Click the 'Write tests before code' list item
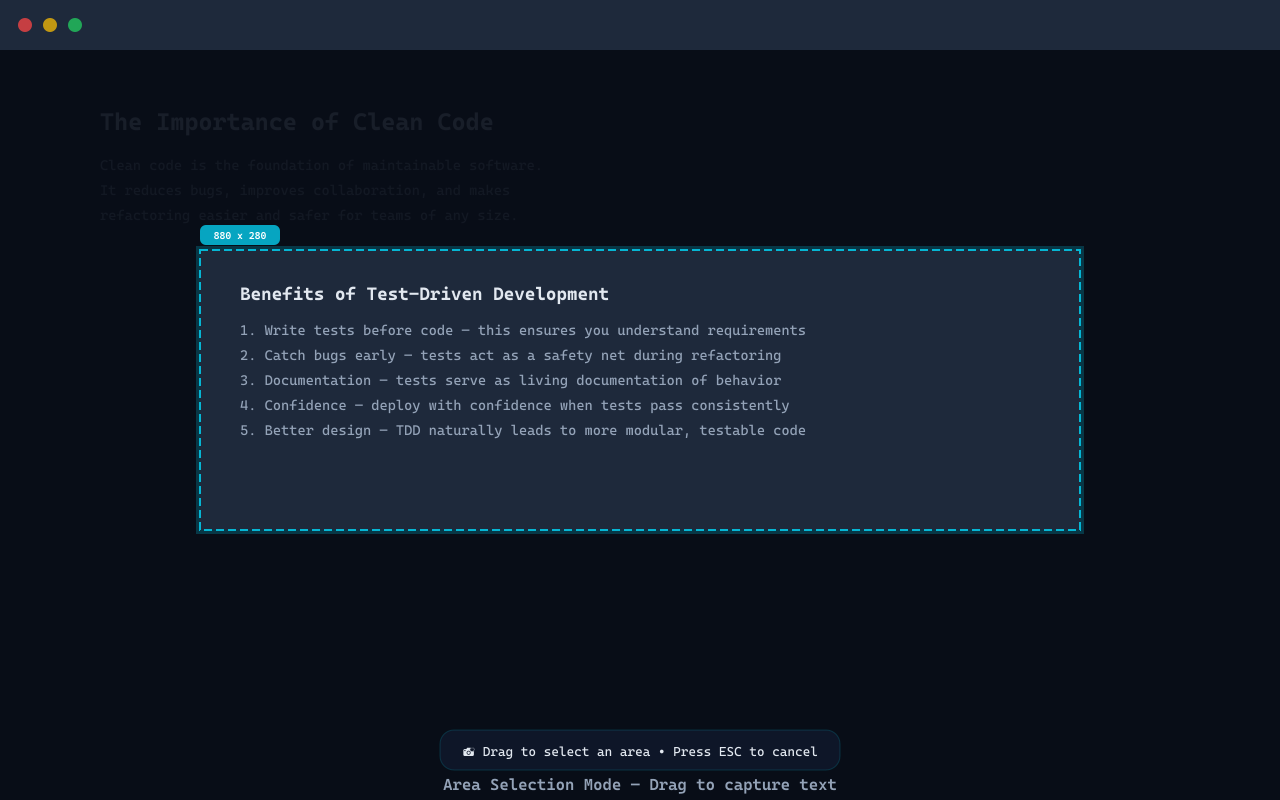Screen dimensions: 1280x800 pos(523,330)
